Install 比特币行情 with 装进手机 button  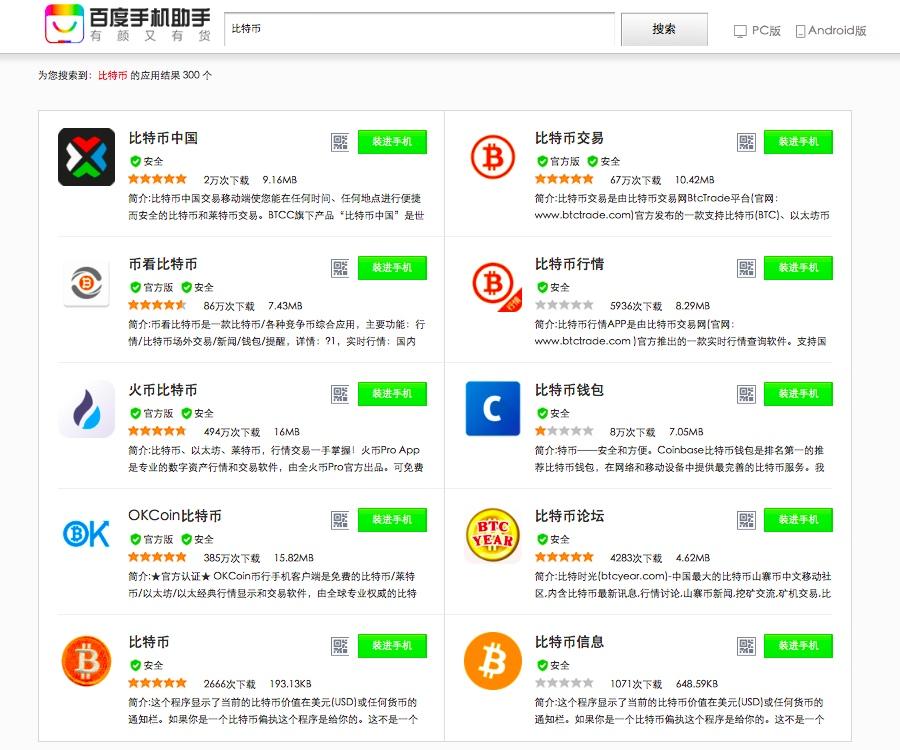point(798,267)
